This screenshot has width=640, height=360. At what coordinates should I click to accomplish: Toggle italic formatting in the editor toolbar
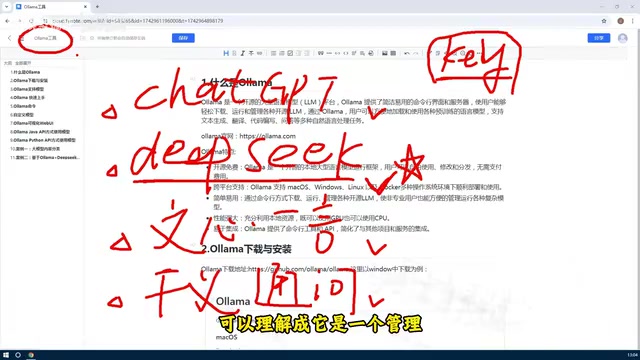click(x=242, y=53)
